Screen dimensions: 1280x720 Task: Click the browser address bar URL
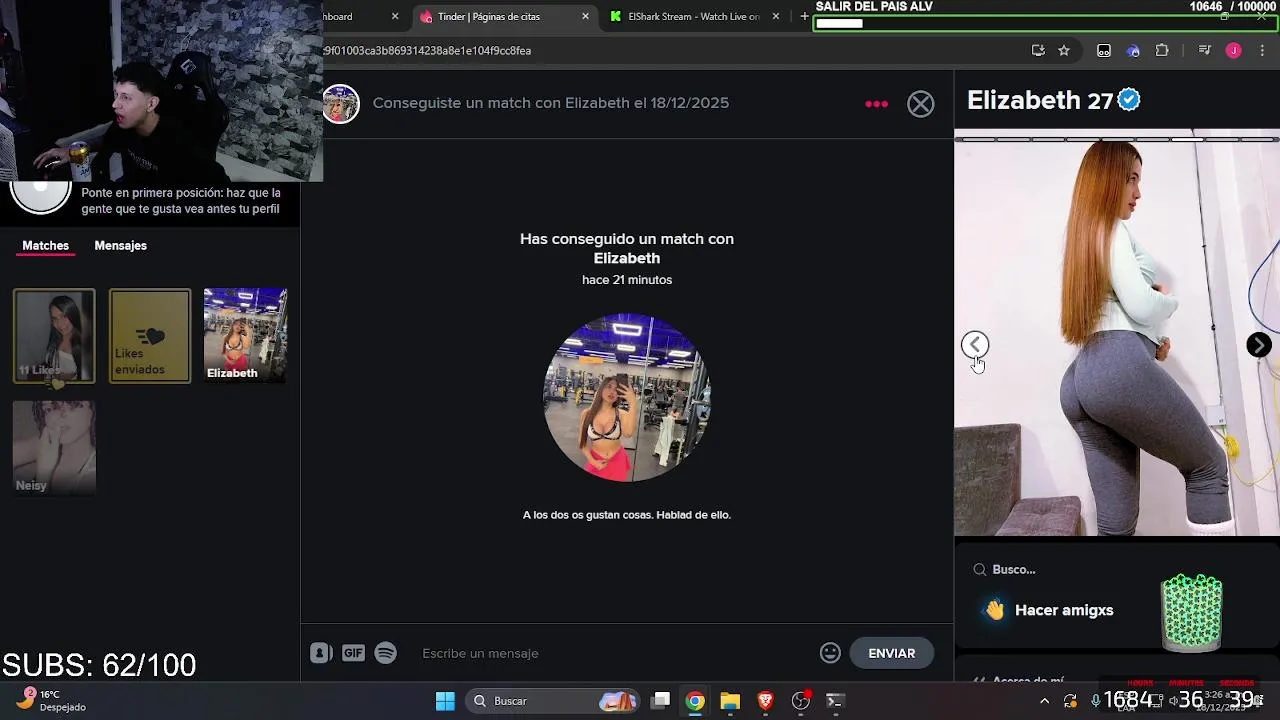tap(427, 51)
